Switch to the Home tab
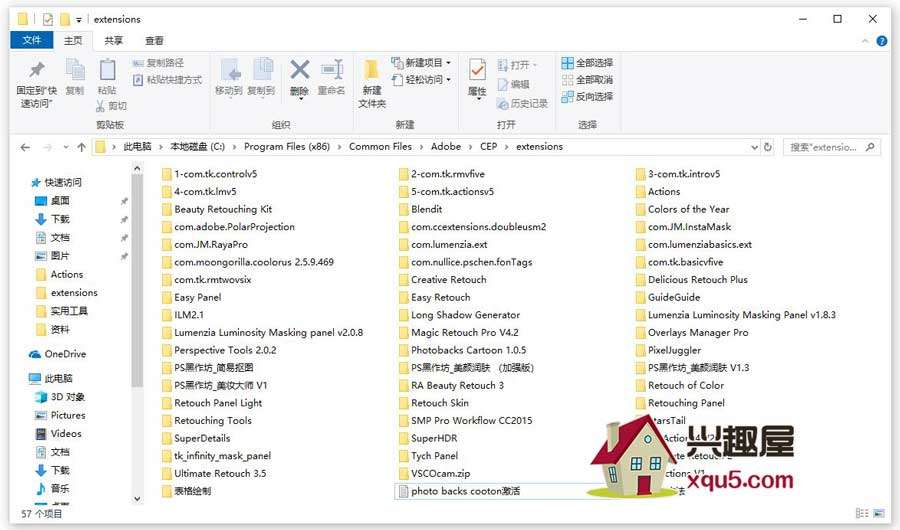The width and height of the screenshot is (900, 530). tap(73, 40)
